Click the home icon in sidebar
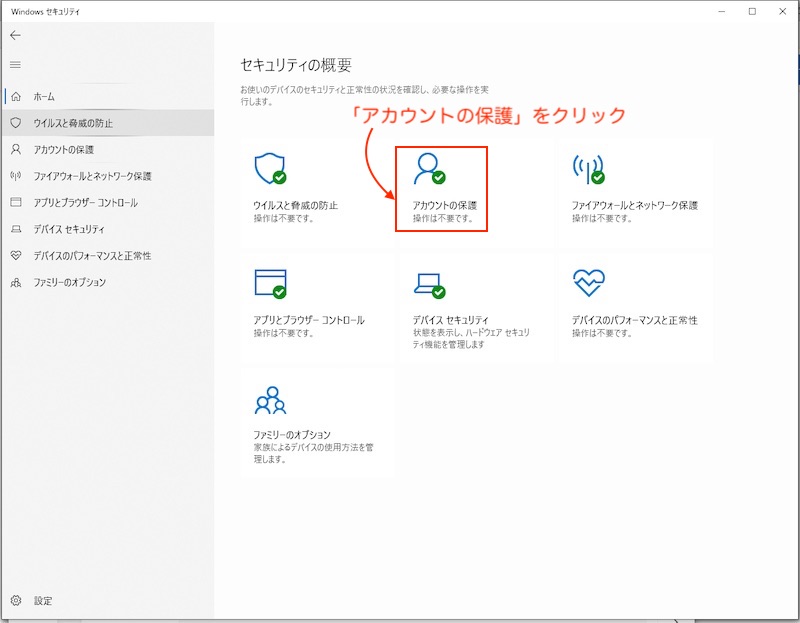Screen dimensions: 800x623 16,96
